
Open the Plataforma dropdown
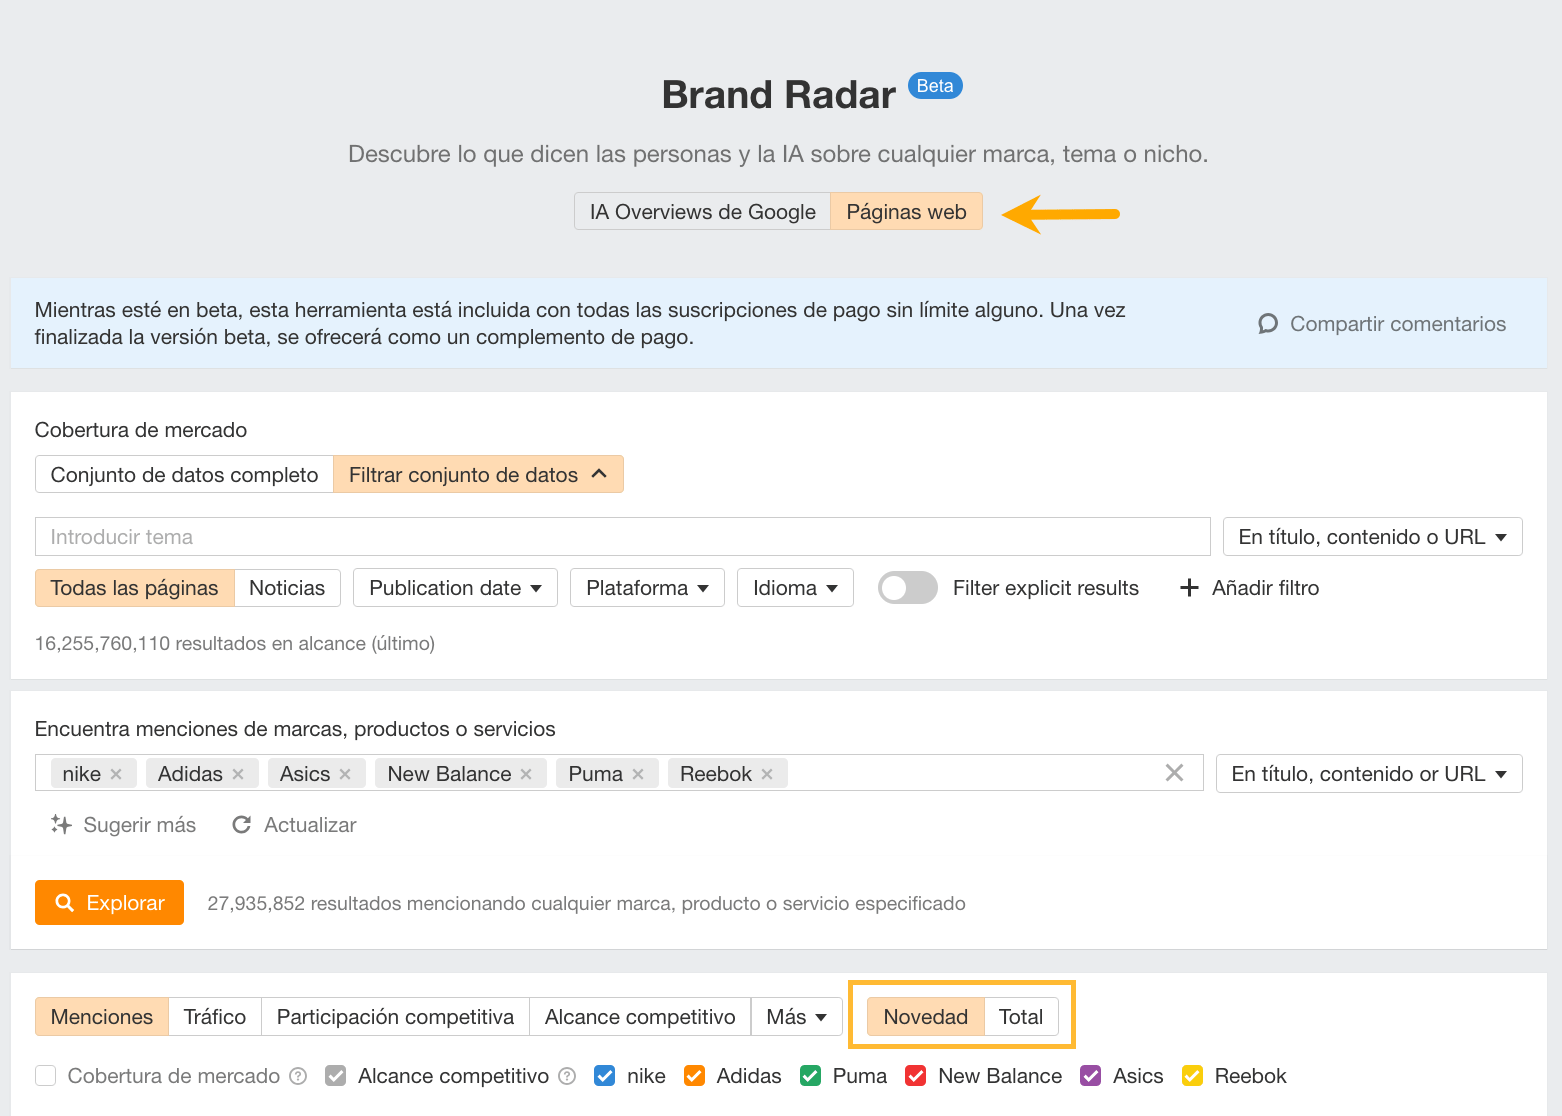click(x=646, y=588)
